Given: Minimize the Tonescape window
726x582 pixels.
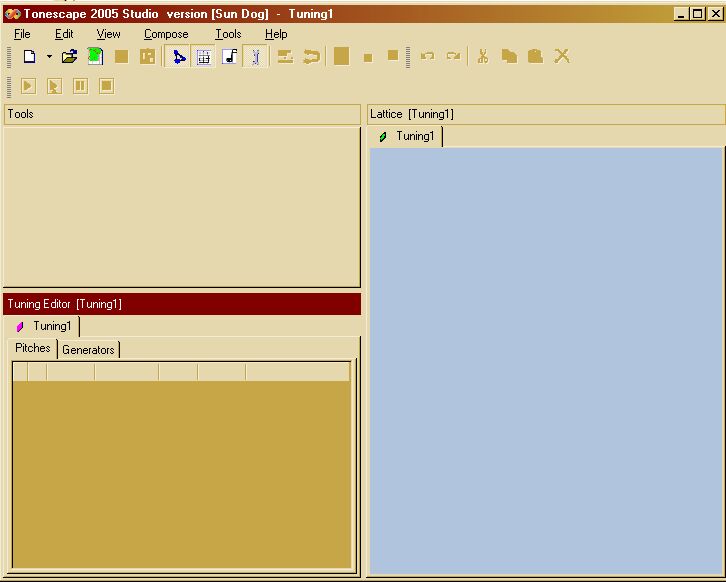Looking at the screenshot, I should [x=680, y=14].
